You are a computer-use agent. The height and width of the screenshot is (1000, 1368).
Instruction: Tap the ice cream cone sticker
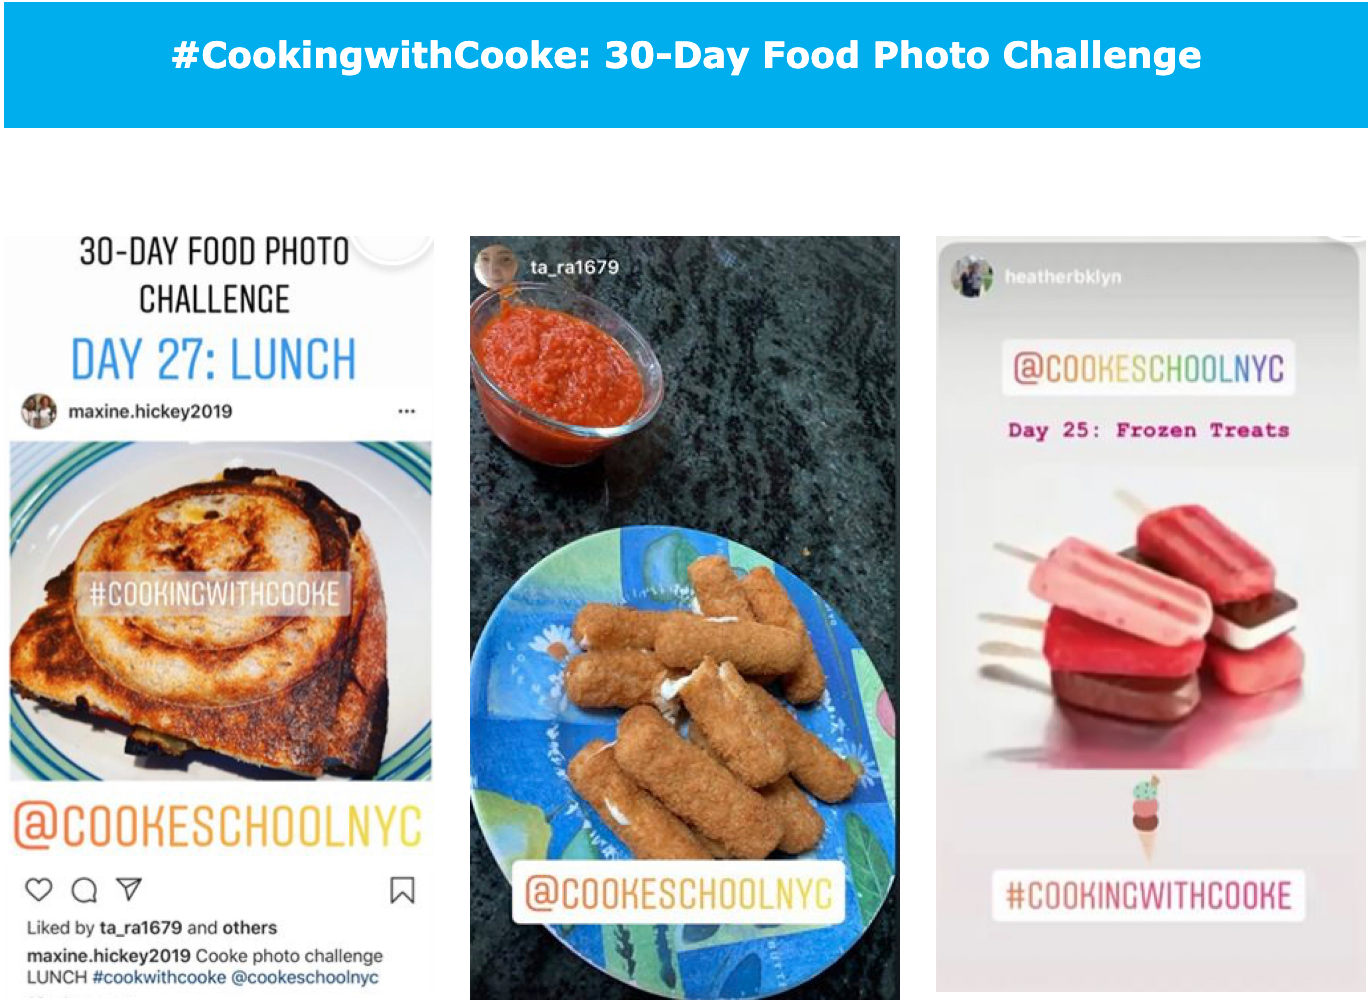tap(1146, 817)
